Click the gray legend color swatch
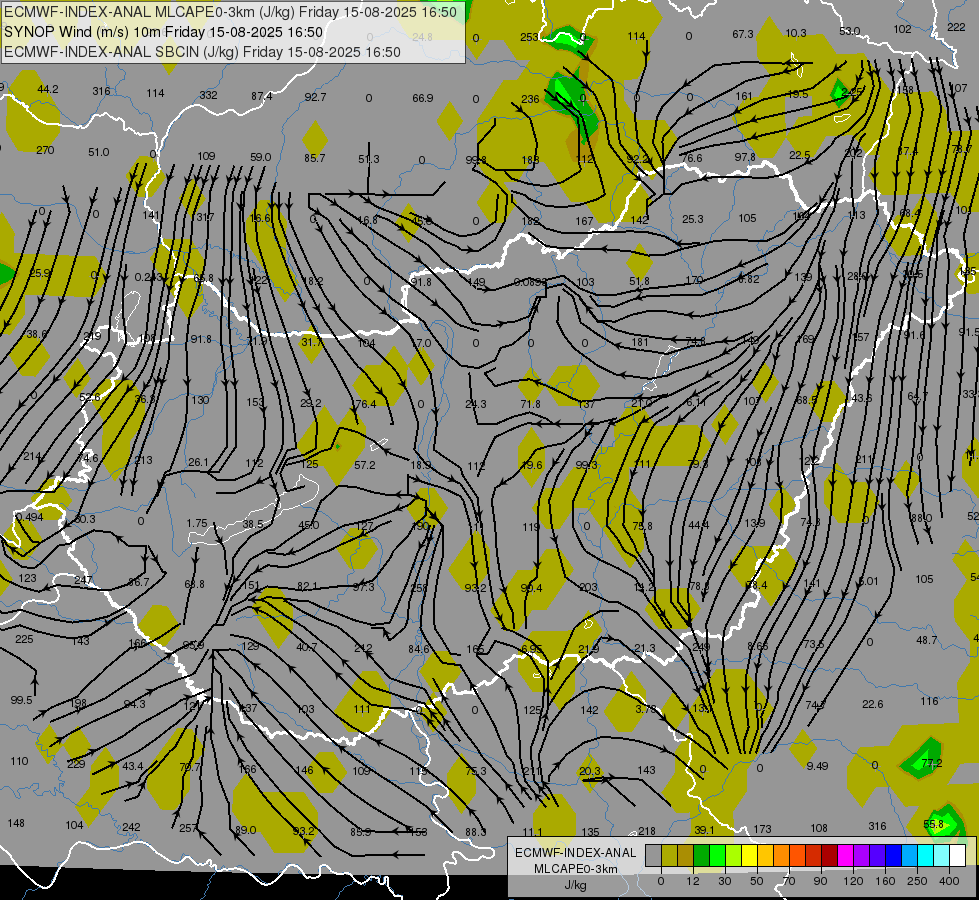979x900 pixels. click(x=653, y=856)
